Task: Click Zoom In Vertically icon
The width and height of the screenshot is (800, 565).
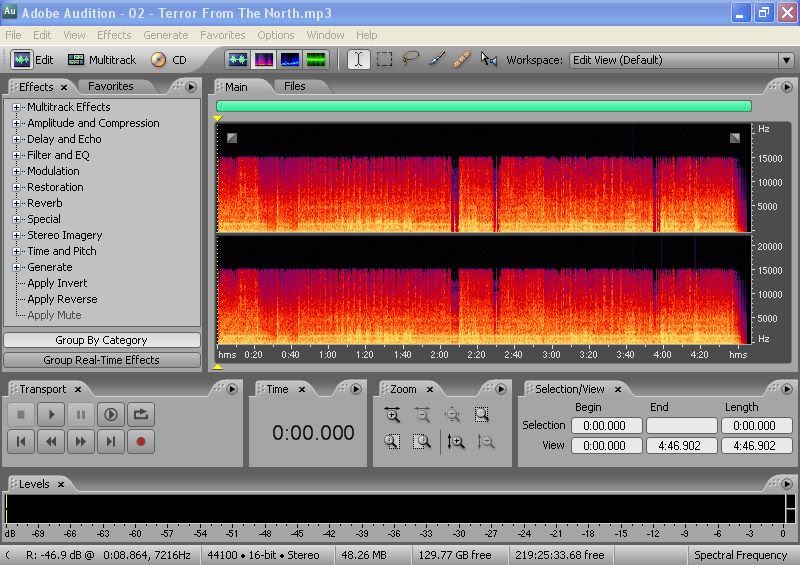Action: [x=456, y=441]
